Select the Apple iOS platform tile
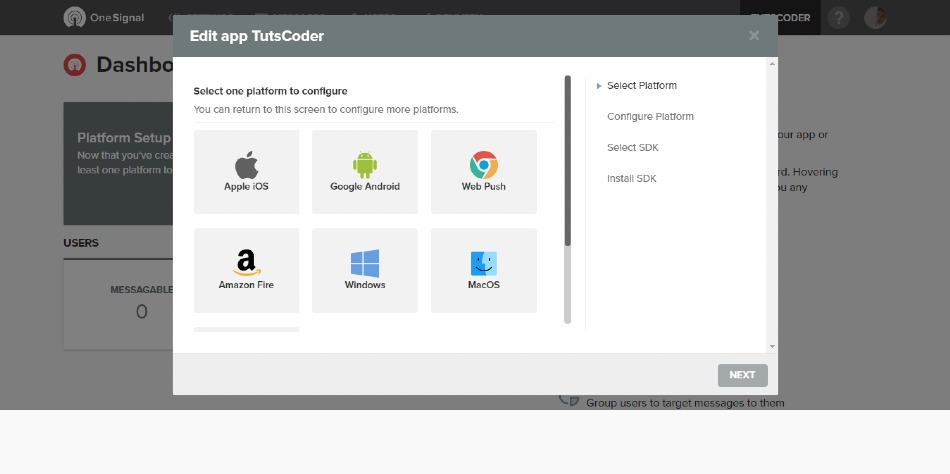Image resolution: width=950 pixels, height=474 pixels. coord(246,172)
